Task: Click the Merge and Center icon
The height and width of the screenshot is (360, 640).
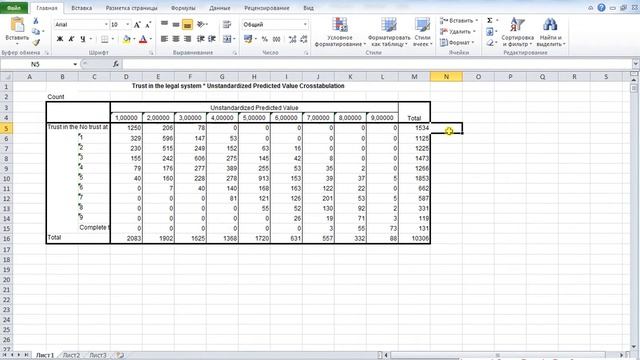Action: tap(227, 39)
